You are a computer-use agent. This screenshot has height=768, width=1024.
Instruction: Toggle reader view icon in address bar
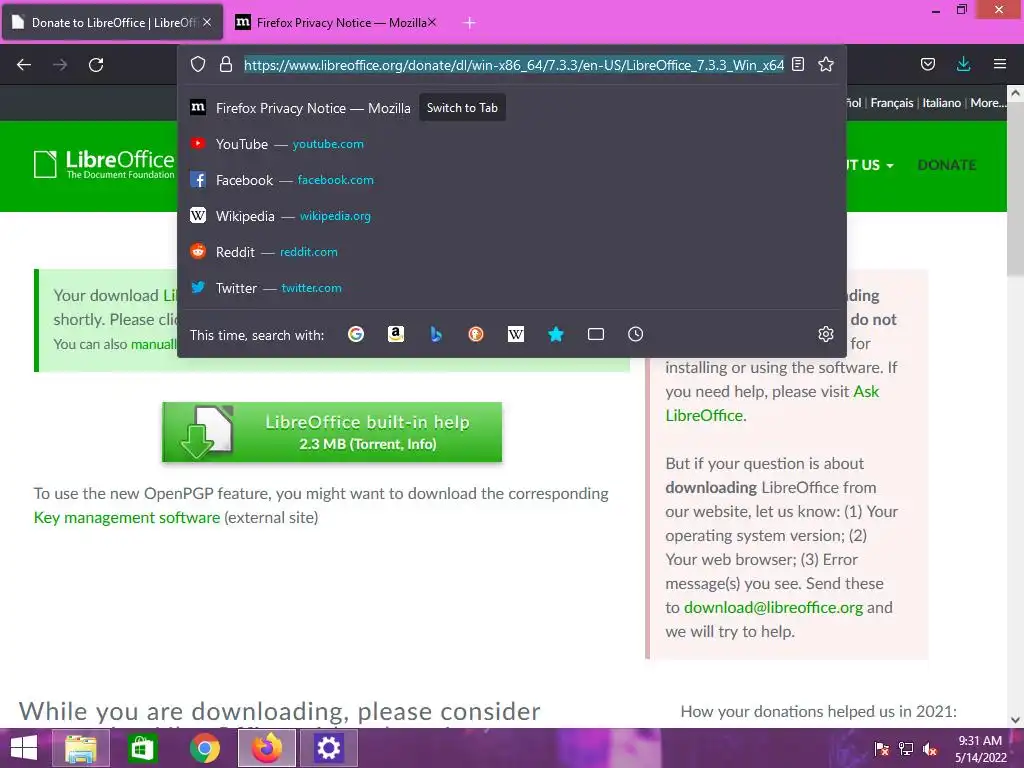point(798,64)
